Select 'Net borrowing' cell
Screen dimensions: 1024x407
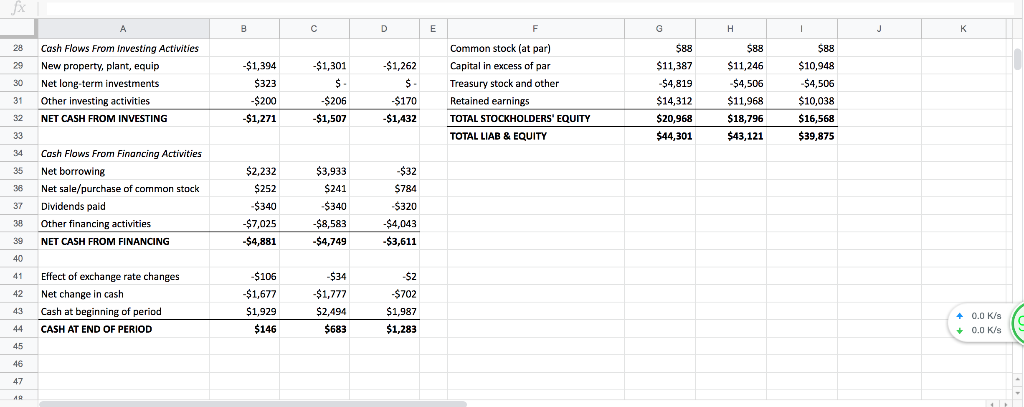click(123, 171)
